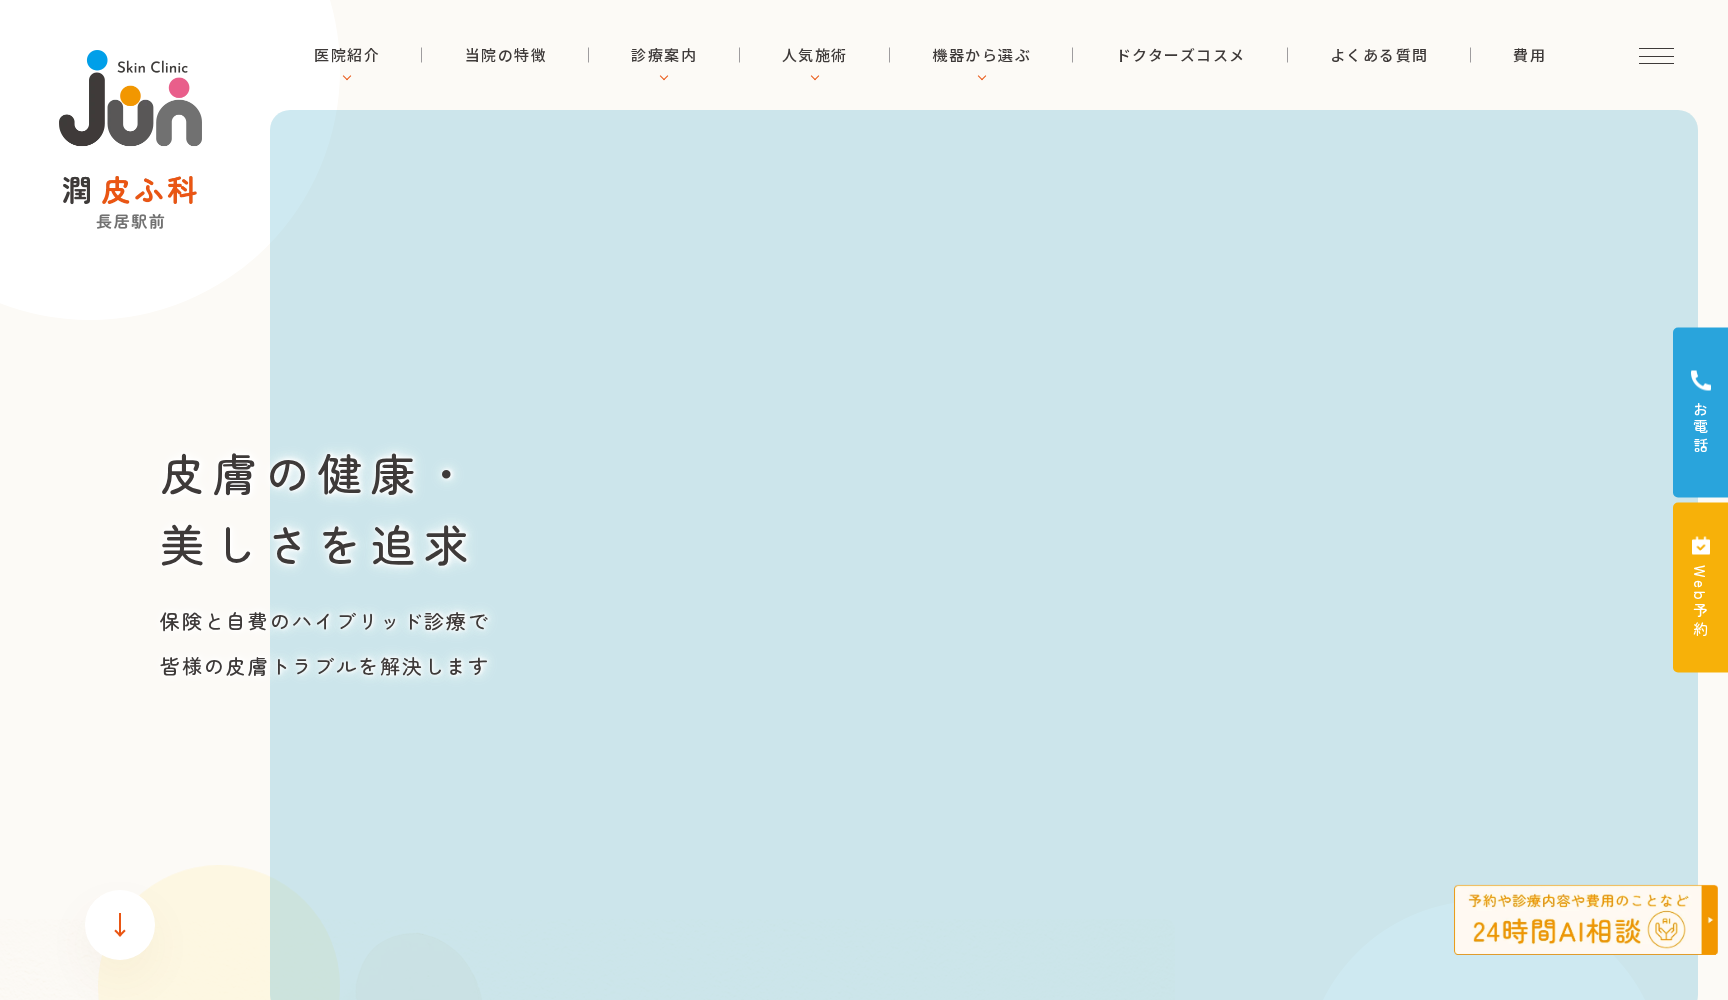Open 医院紹介 menu item
This screenshot has height=1000, width=1728.
(347, 55)
